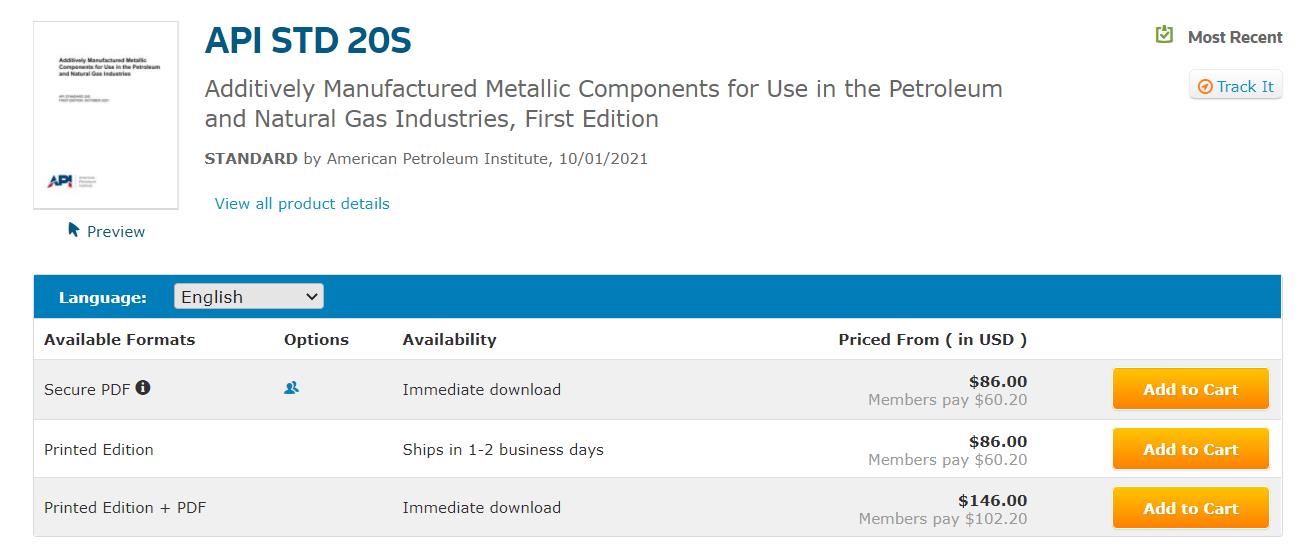Open the Language dropdown set to English

tap(249, 297)
